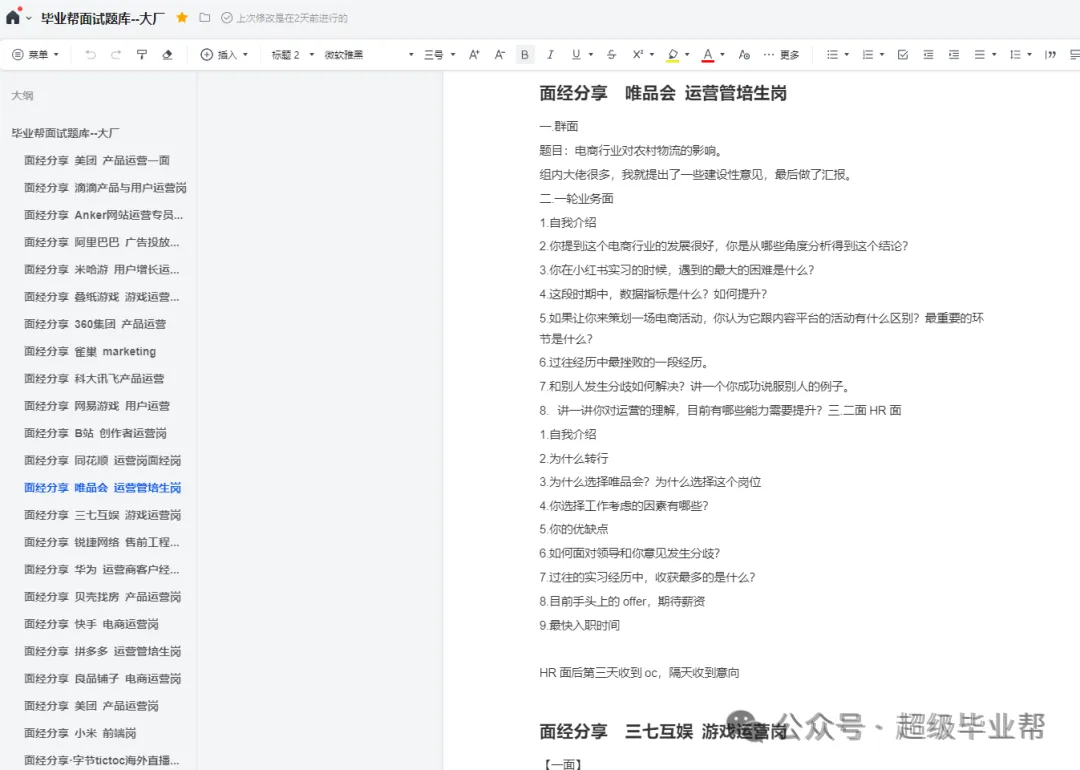This screenshot has height=770, width=1080.
Task: Open the 微软雅黑 font dropdown
Action: tap(368, 54)
